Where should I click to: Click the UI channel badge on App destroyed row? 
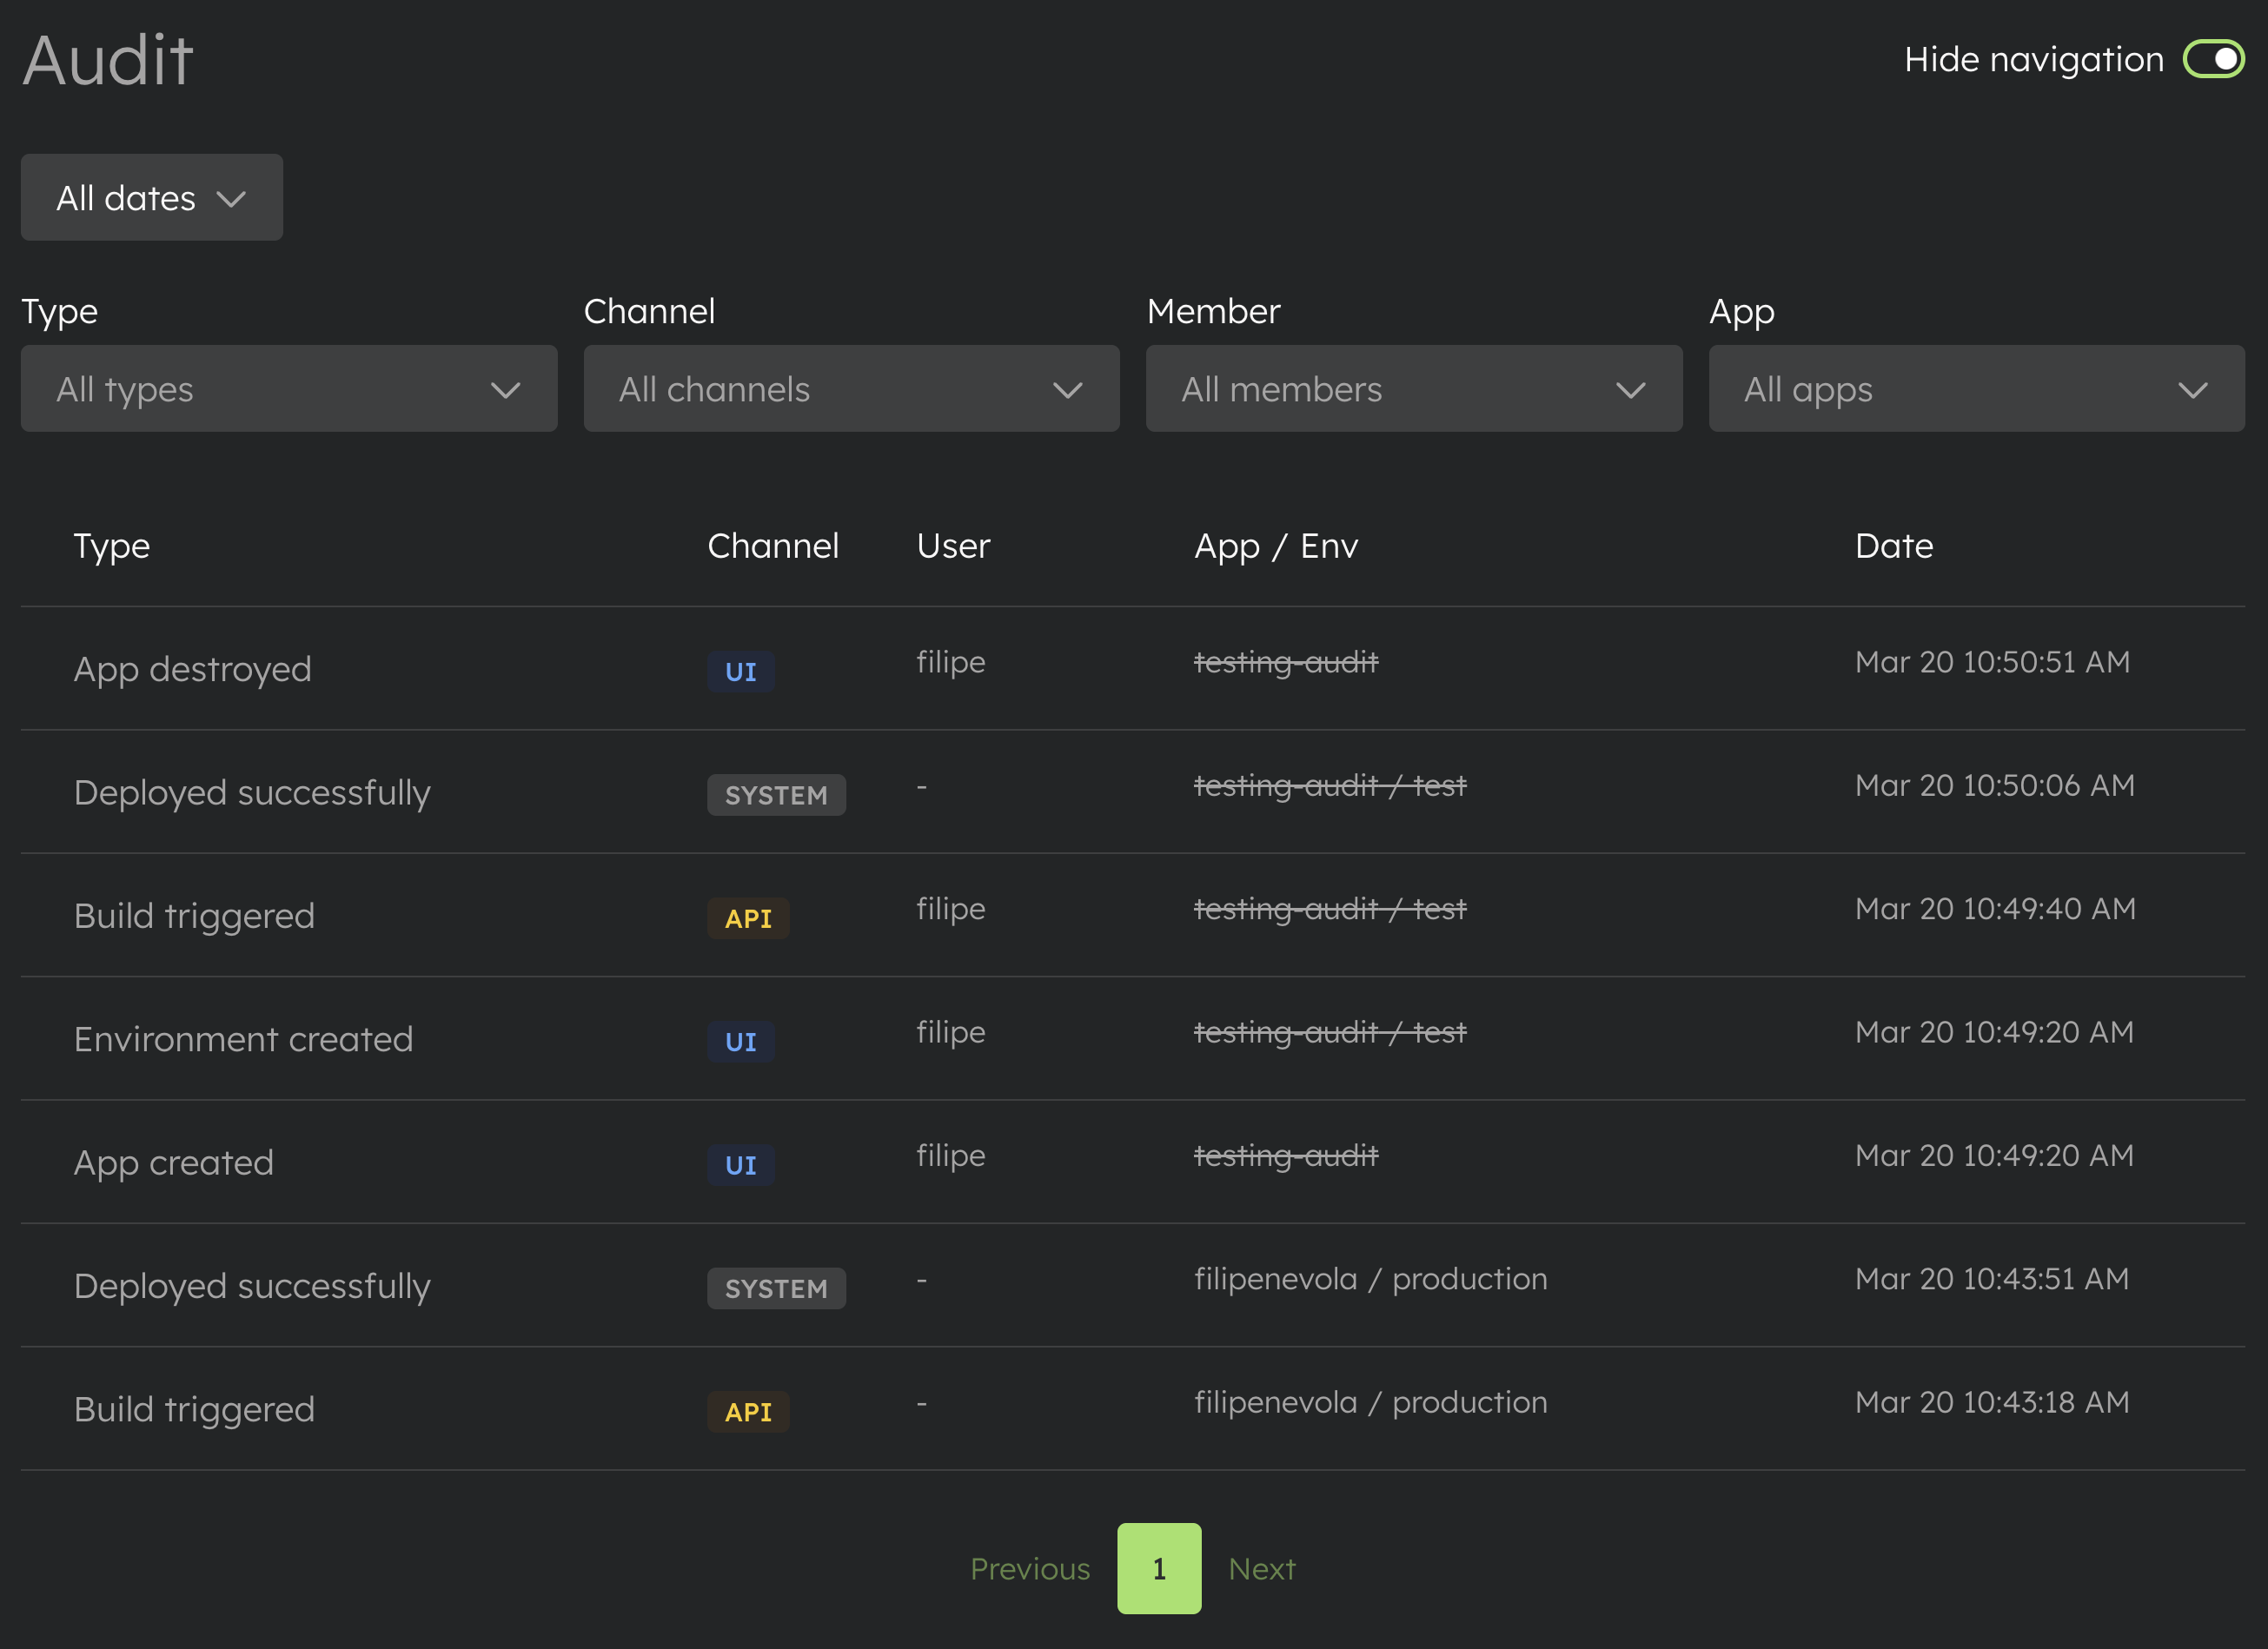point(740,671)
